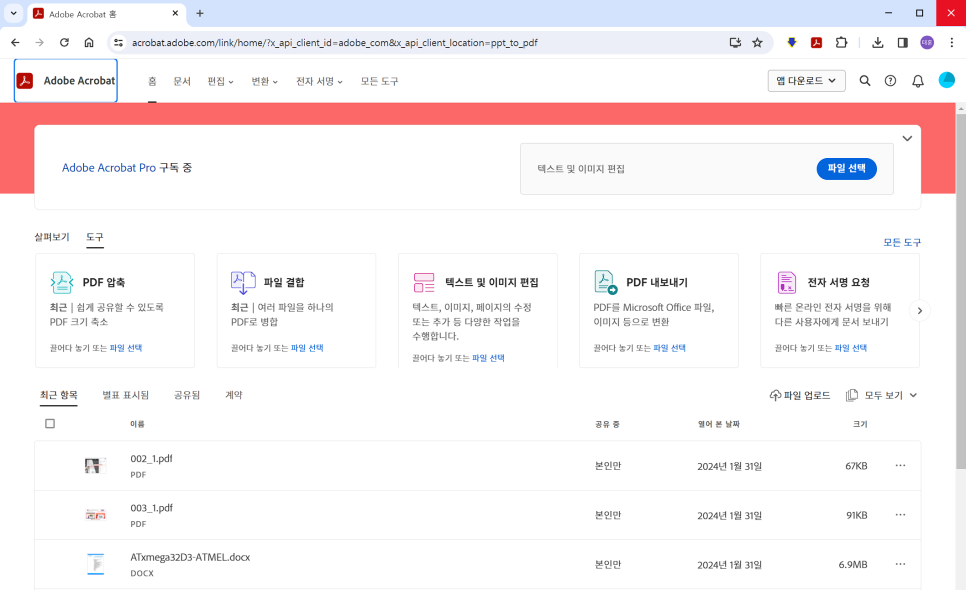Open more options for 003_1.pdf
Screen dimensions: 966x590
pyautogui.click(x=900, y=515)
